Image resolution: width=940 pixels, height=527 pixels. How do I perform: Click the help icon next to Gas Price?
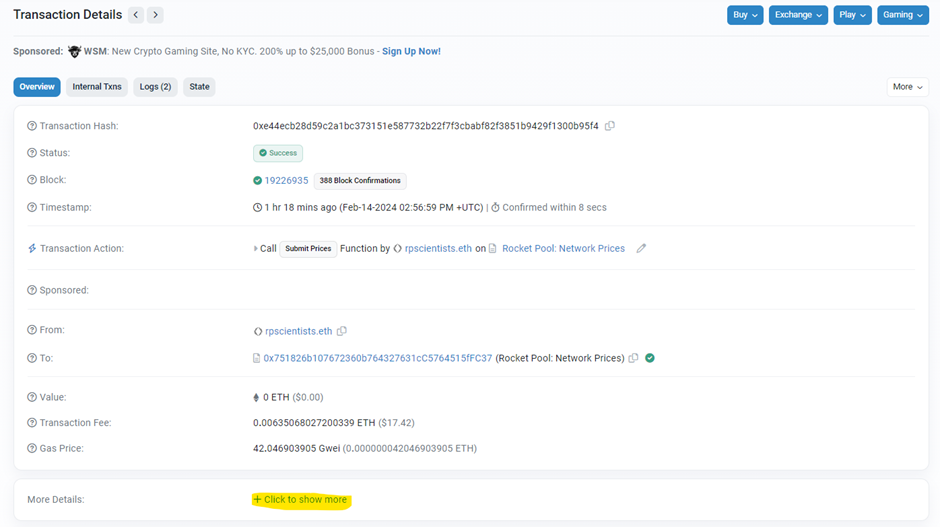click(32, 448)
